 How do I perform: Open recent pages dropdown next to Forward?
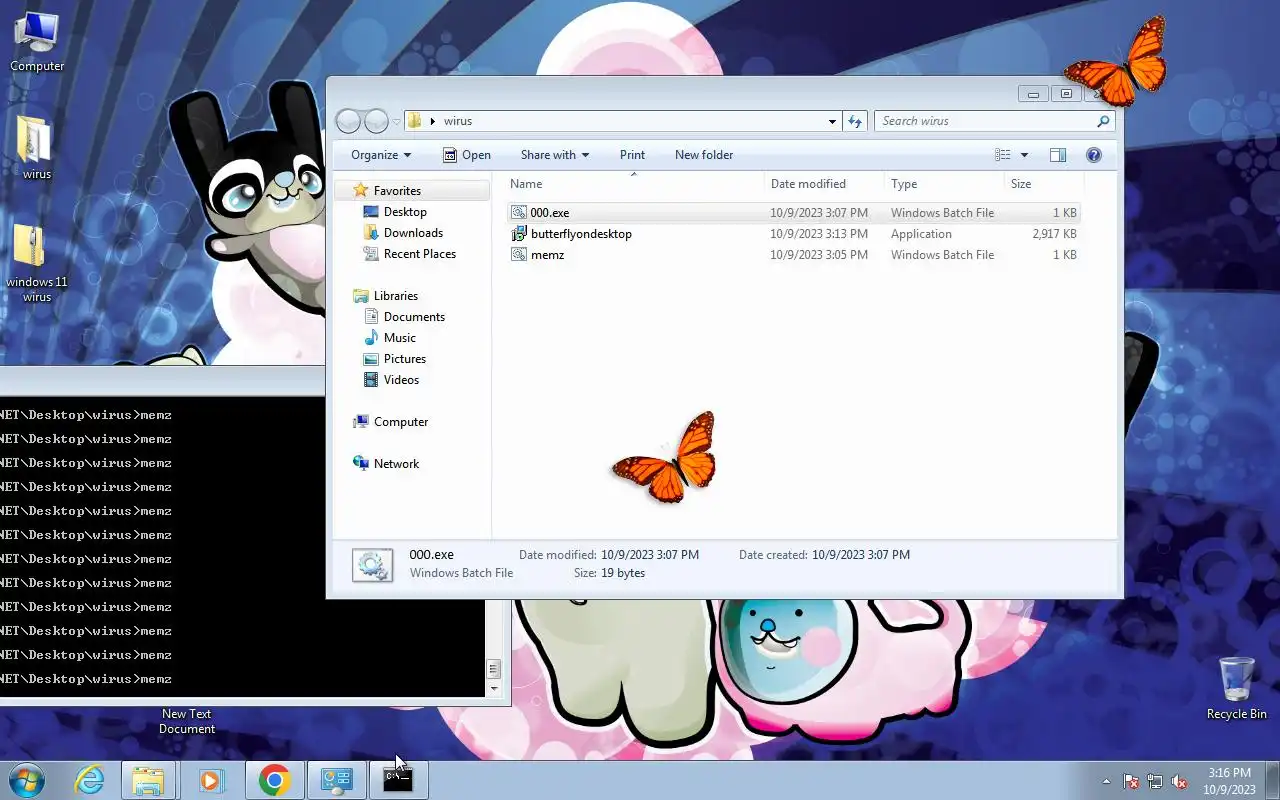(x=396, y=122)
